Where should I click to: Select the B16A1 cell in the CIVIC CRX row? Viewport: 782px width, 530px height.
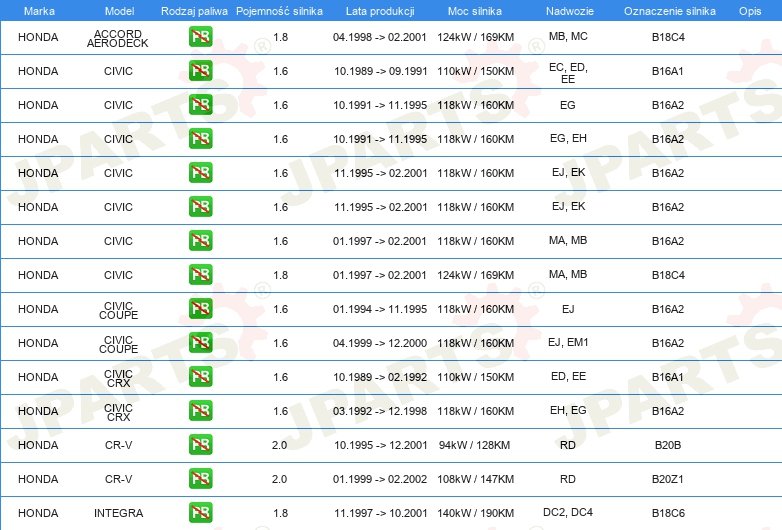[668, 377]
